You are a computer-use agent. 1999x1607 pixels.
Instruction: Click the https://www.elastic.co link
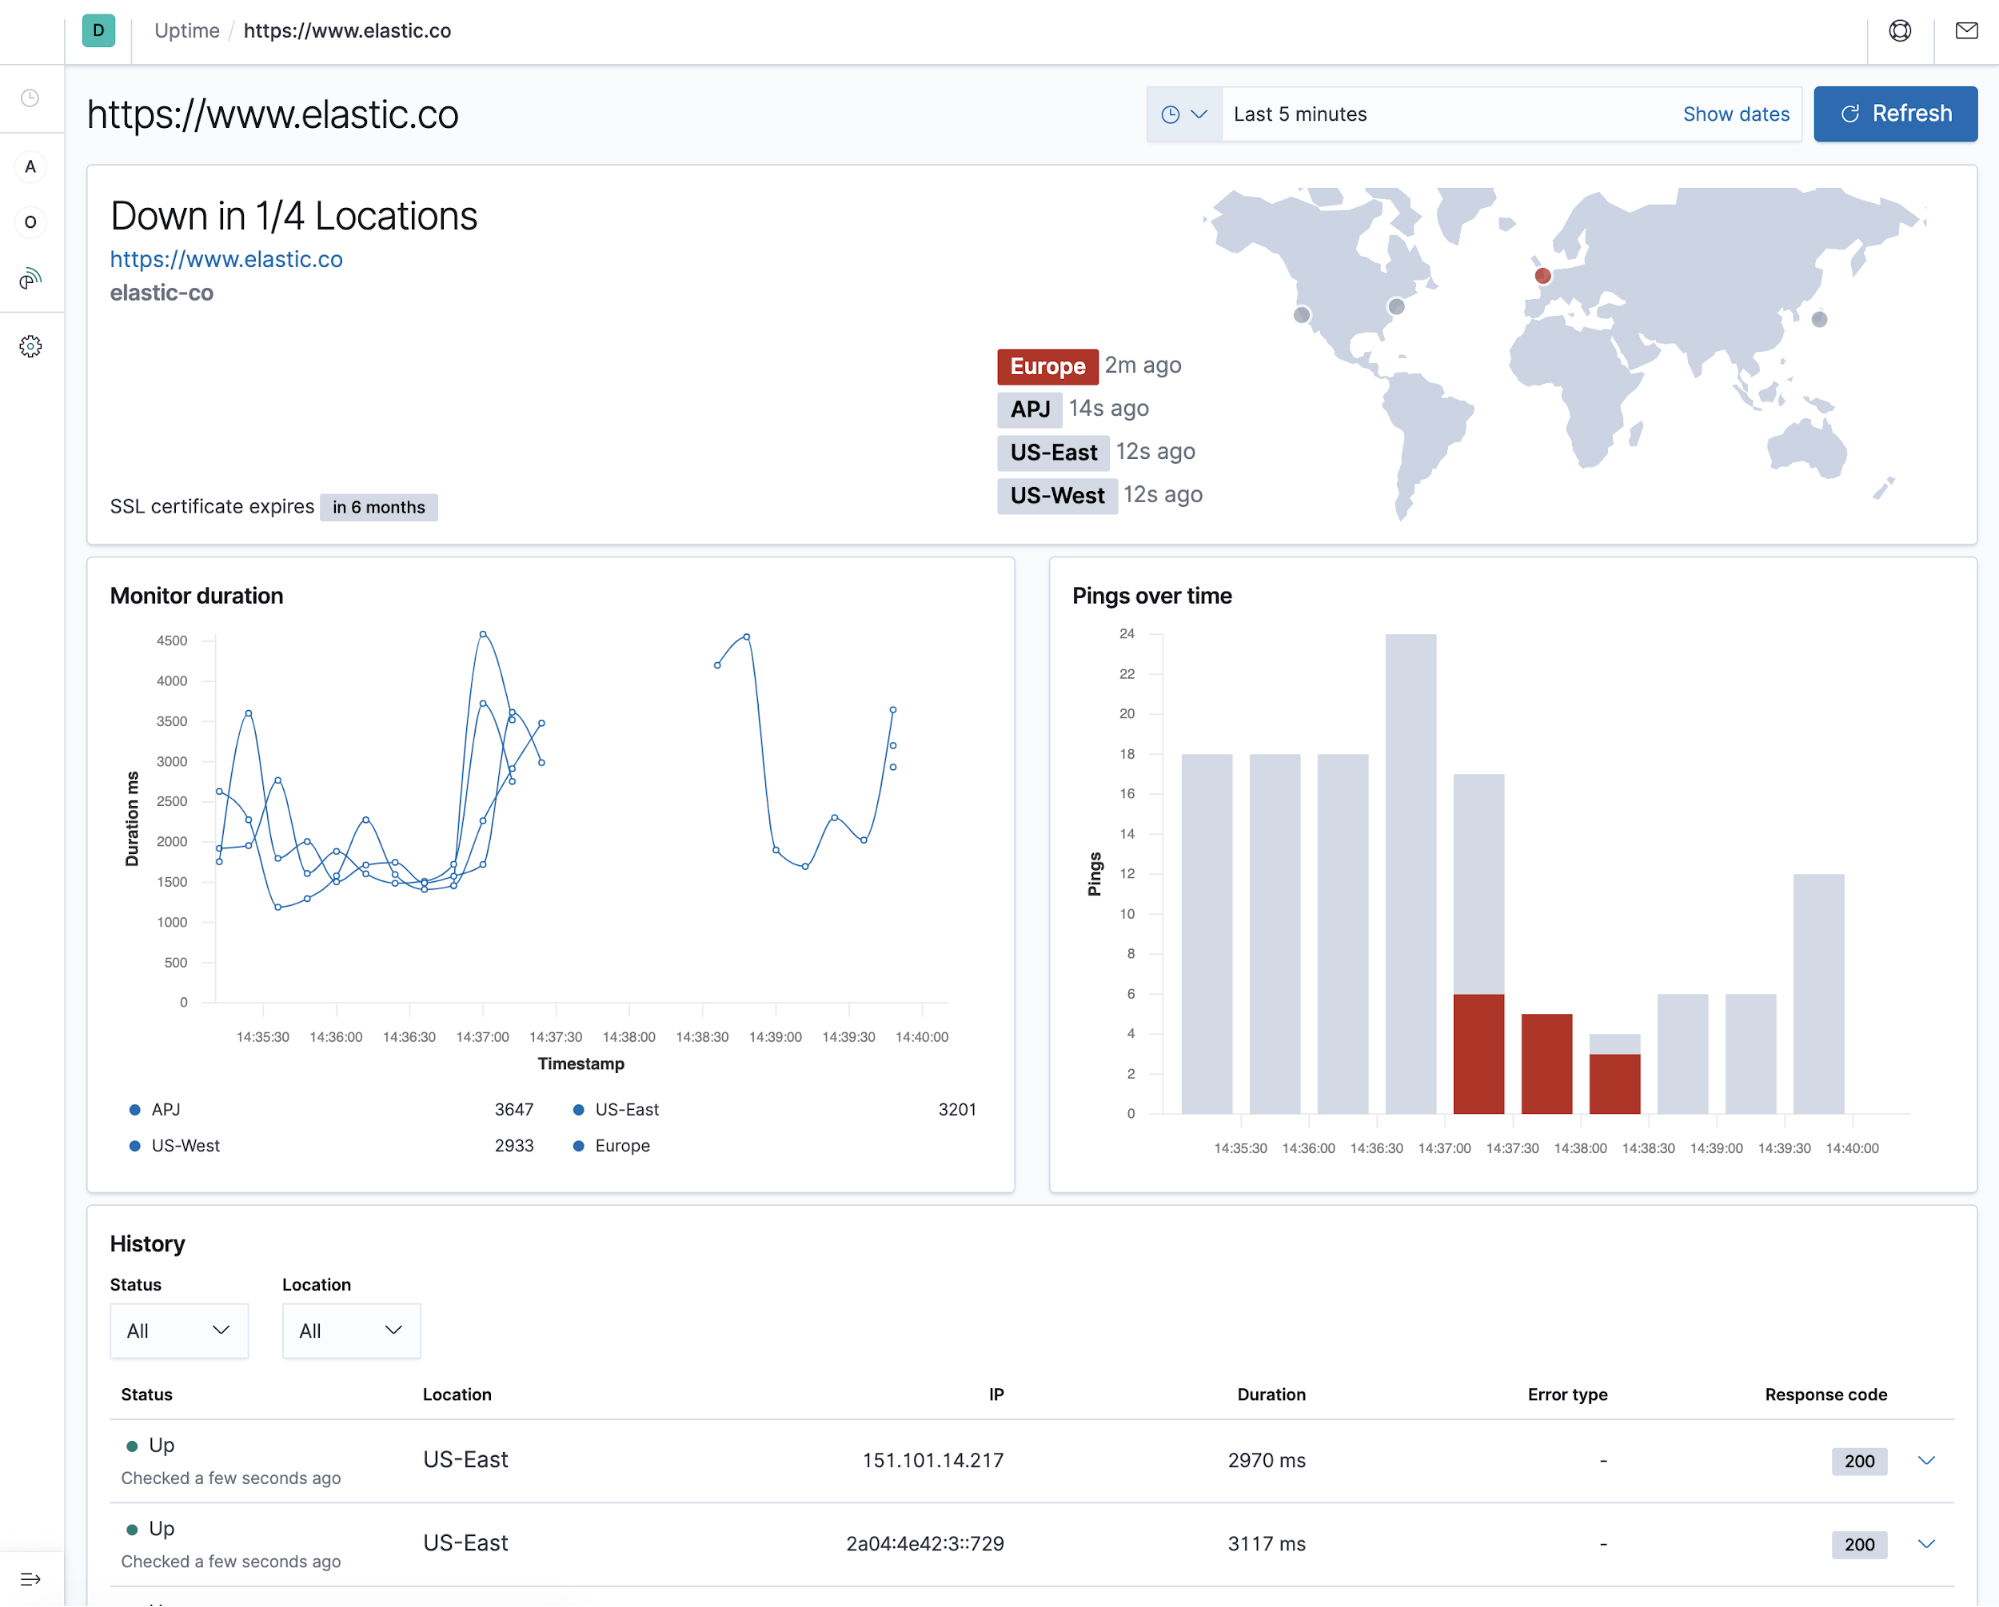(x=226, y=257)
